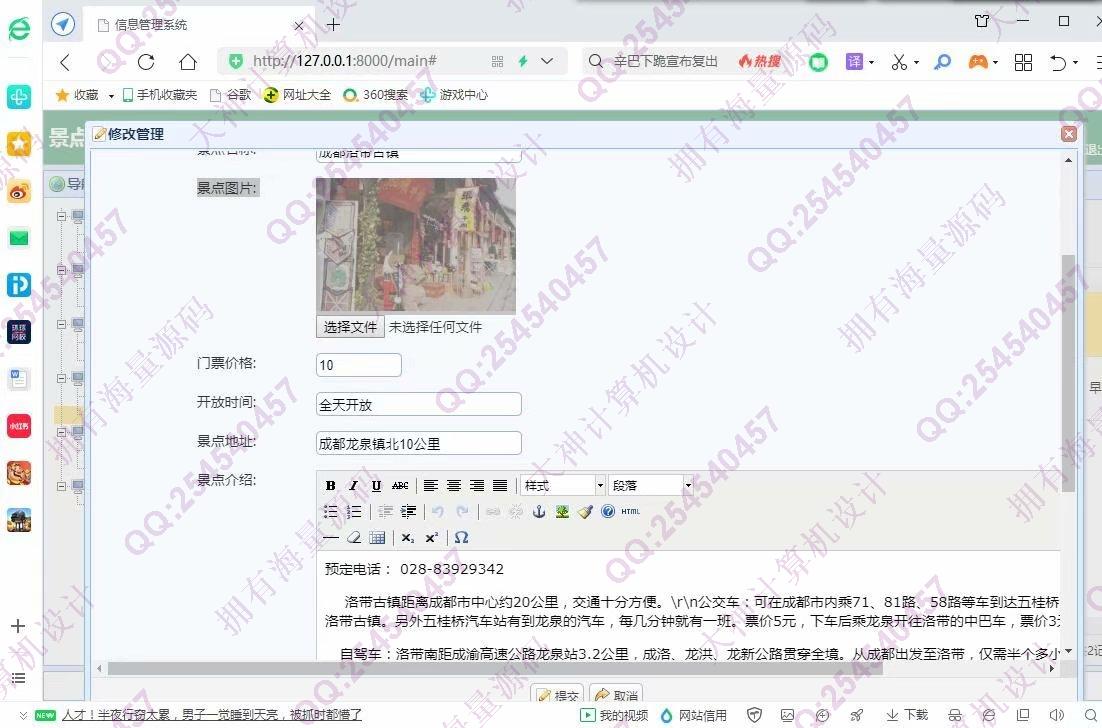Close the 修改管理 dialog
Image resolution: width=1102 pixels, height=728 pixels.
click(1068, 134)
